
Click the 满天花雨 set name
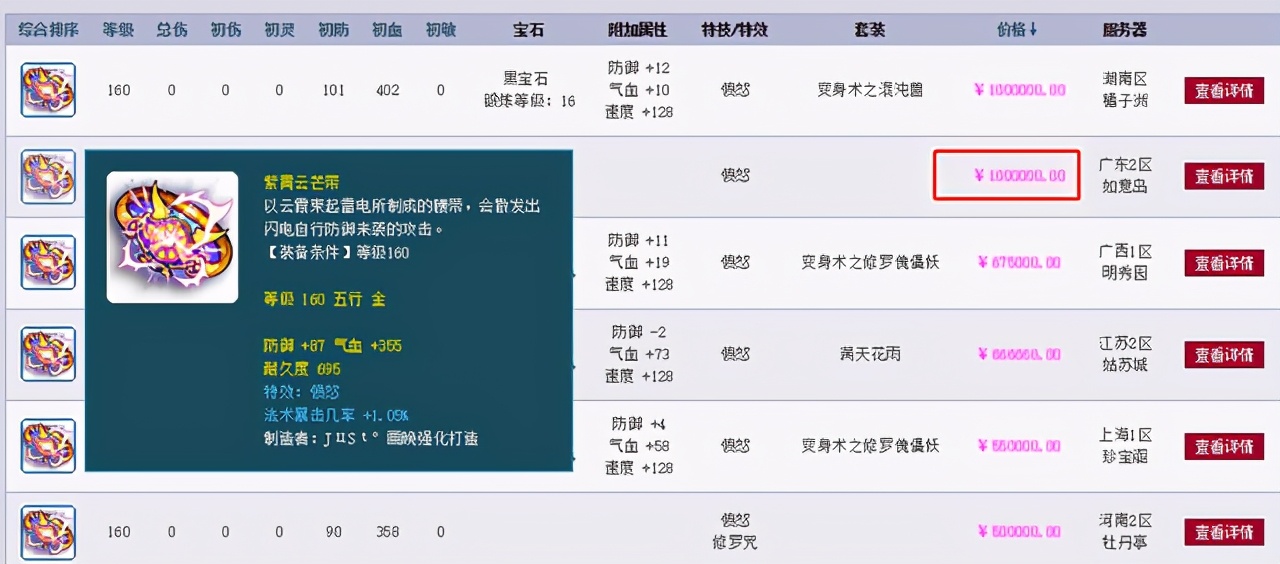click(870, 354)
